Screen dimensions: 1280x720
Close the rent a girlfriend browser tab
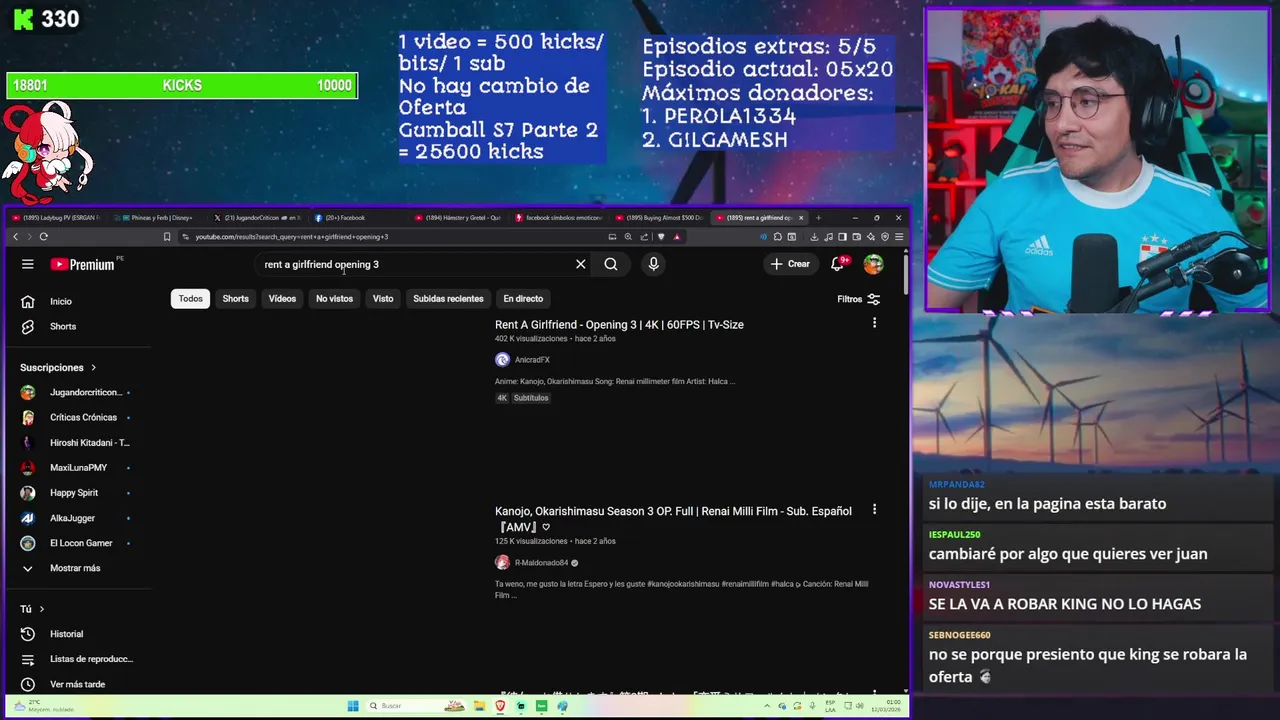800,217
